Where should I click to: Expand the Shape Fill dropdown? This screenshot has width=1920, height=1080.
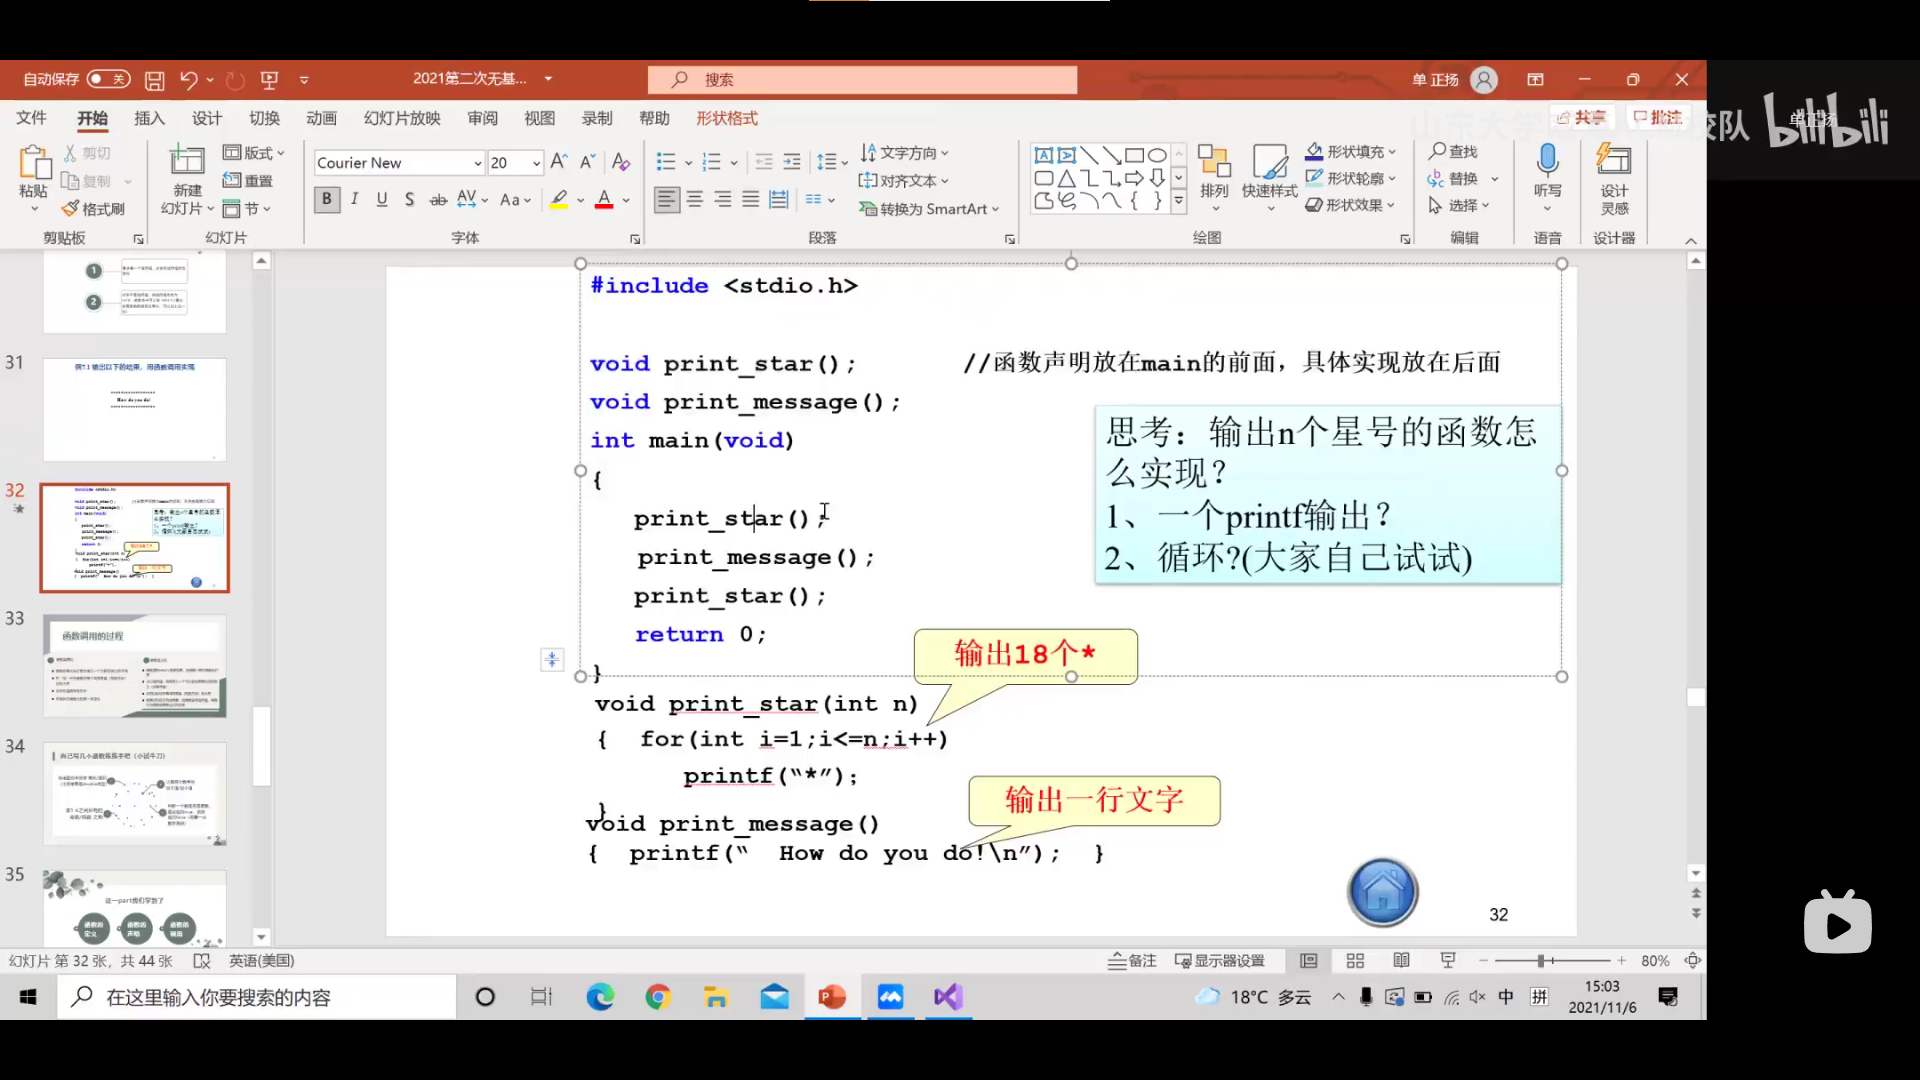click(x=1392, y=152)
